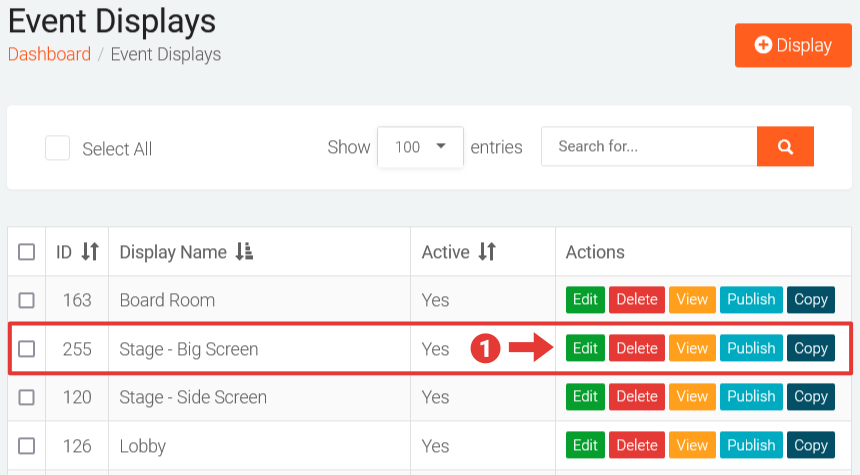Delete the Stage - Side Screen display
860x475 pixels.
(637, 397)
